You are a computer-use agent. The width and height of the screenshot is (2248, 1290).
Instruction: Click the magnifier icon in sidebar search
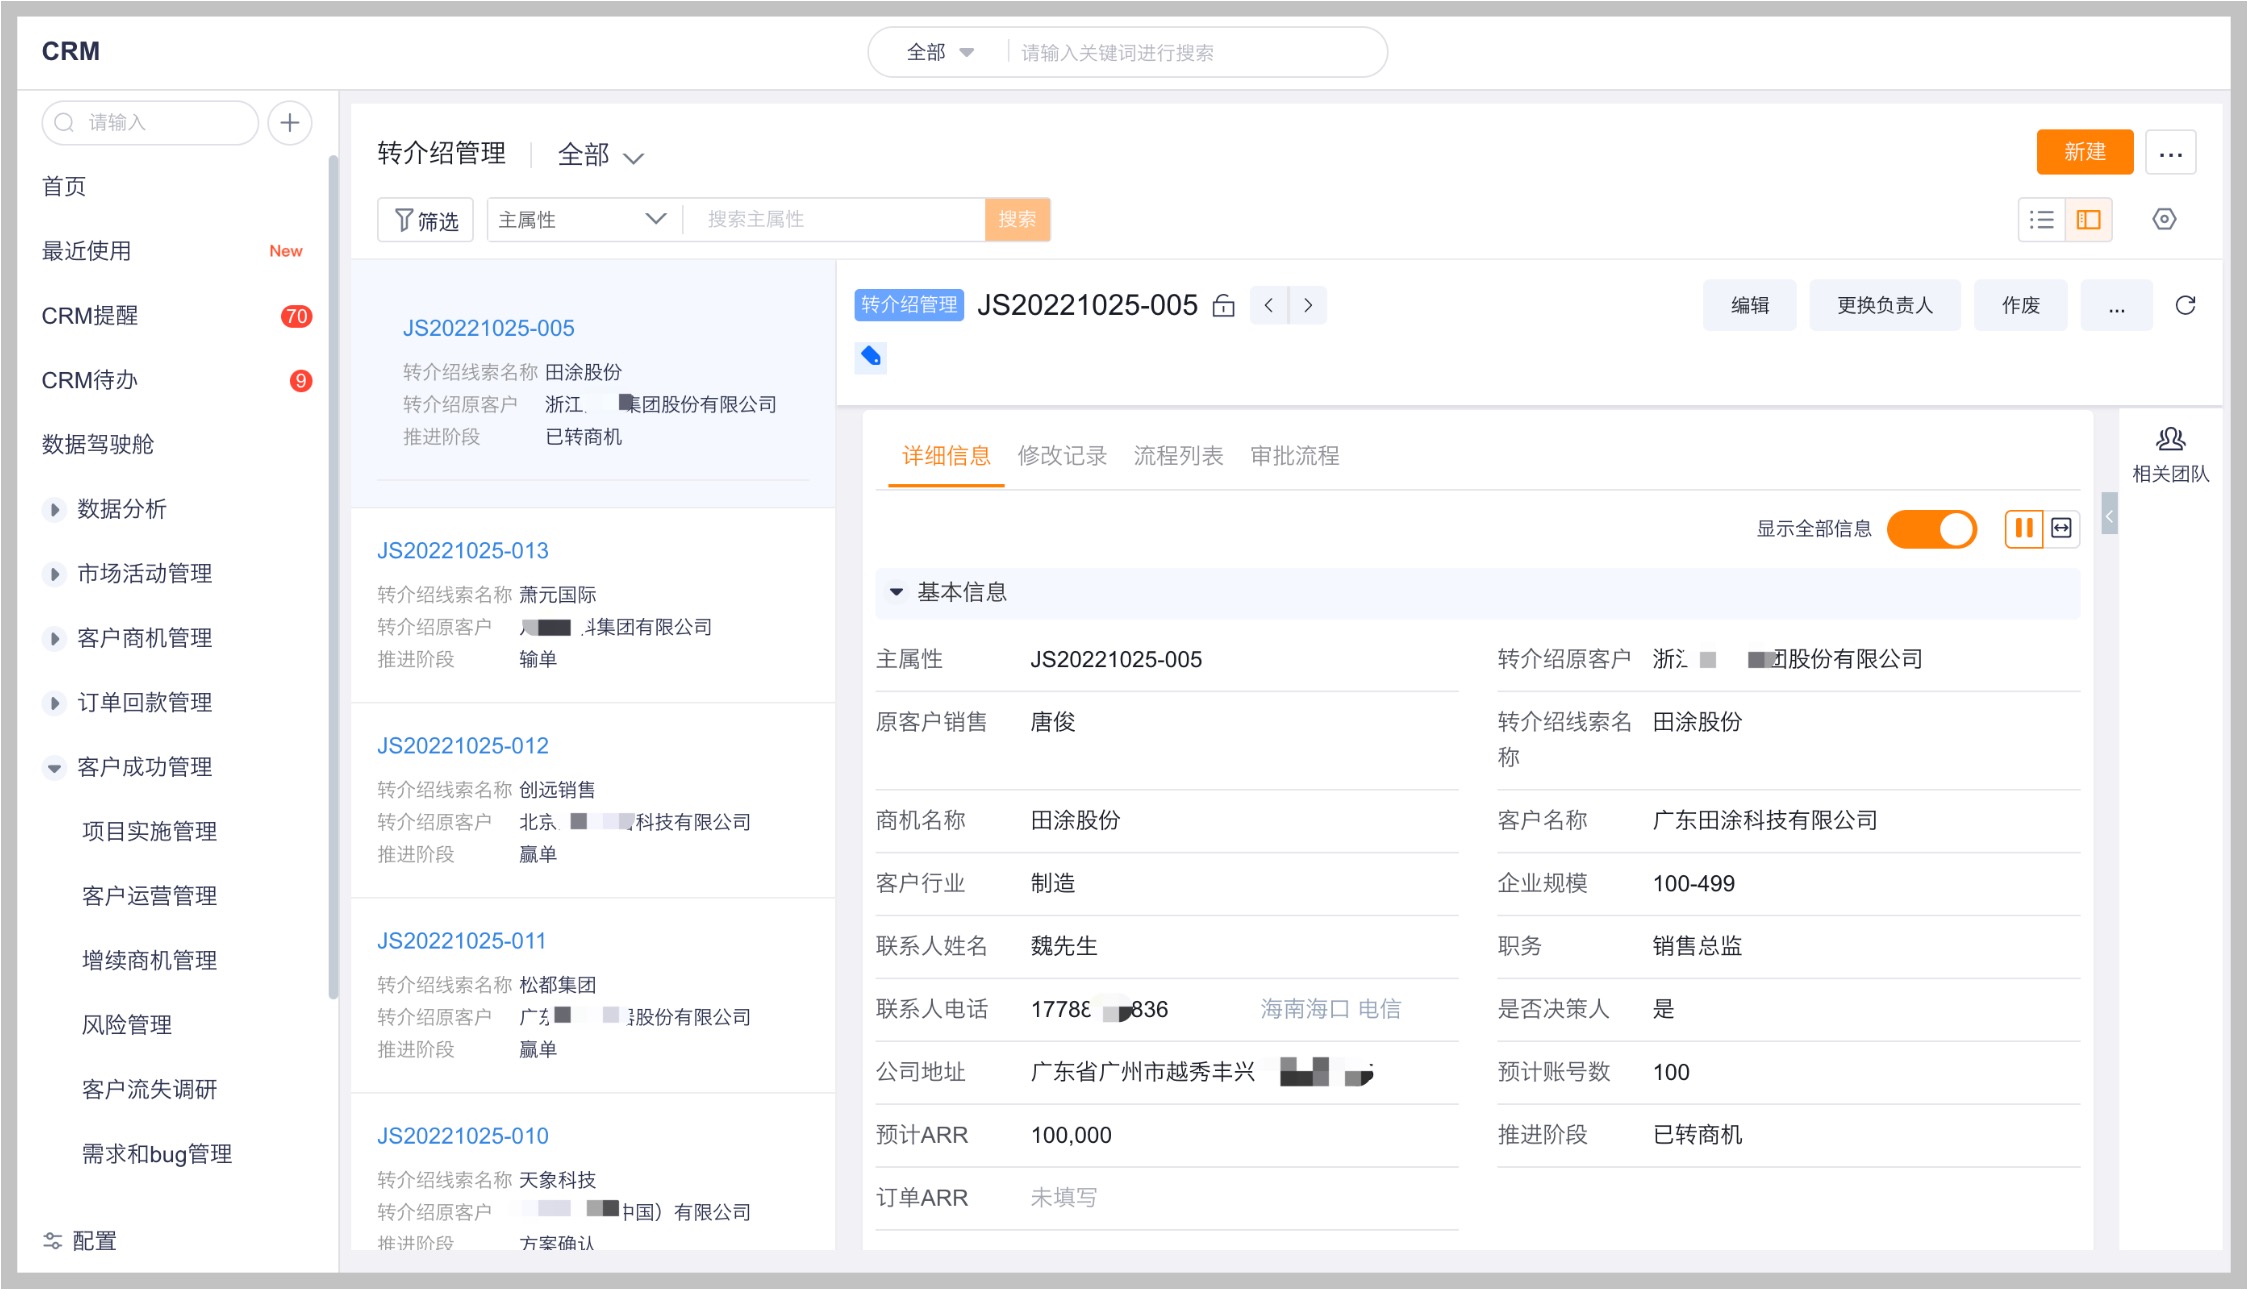pyautogui.click(x=65, y=123)
